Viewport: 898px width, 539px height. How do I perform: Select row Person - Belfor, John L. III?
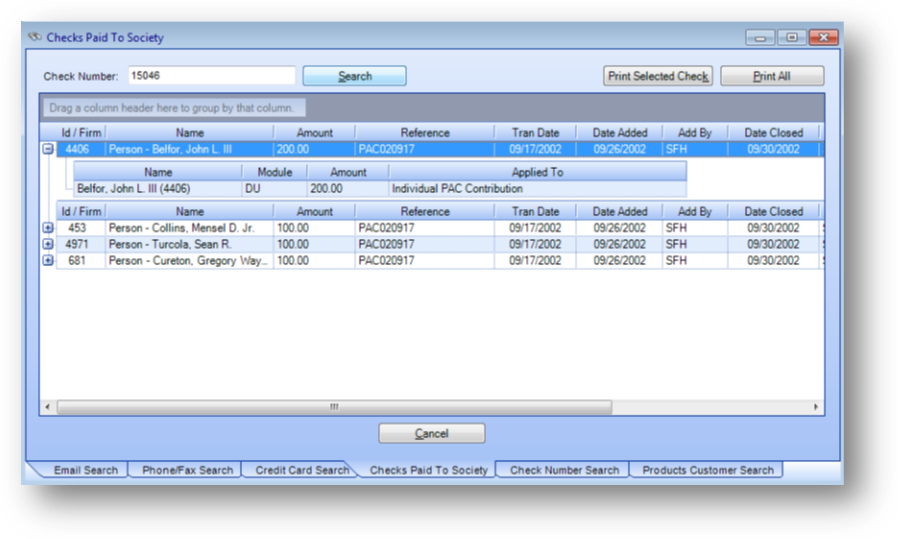pos(440,149)
